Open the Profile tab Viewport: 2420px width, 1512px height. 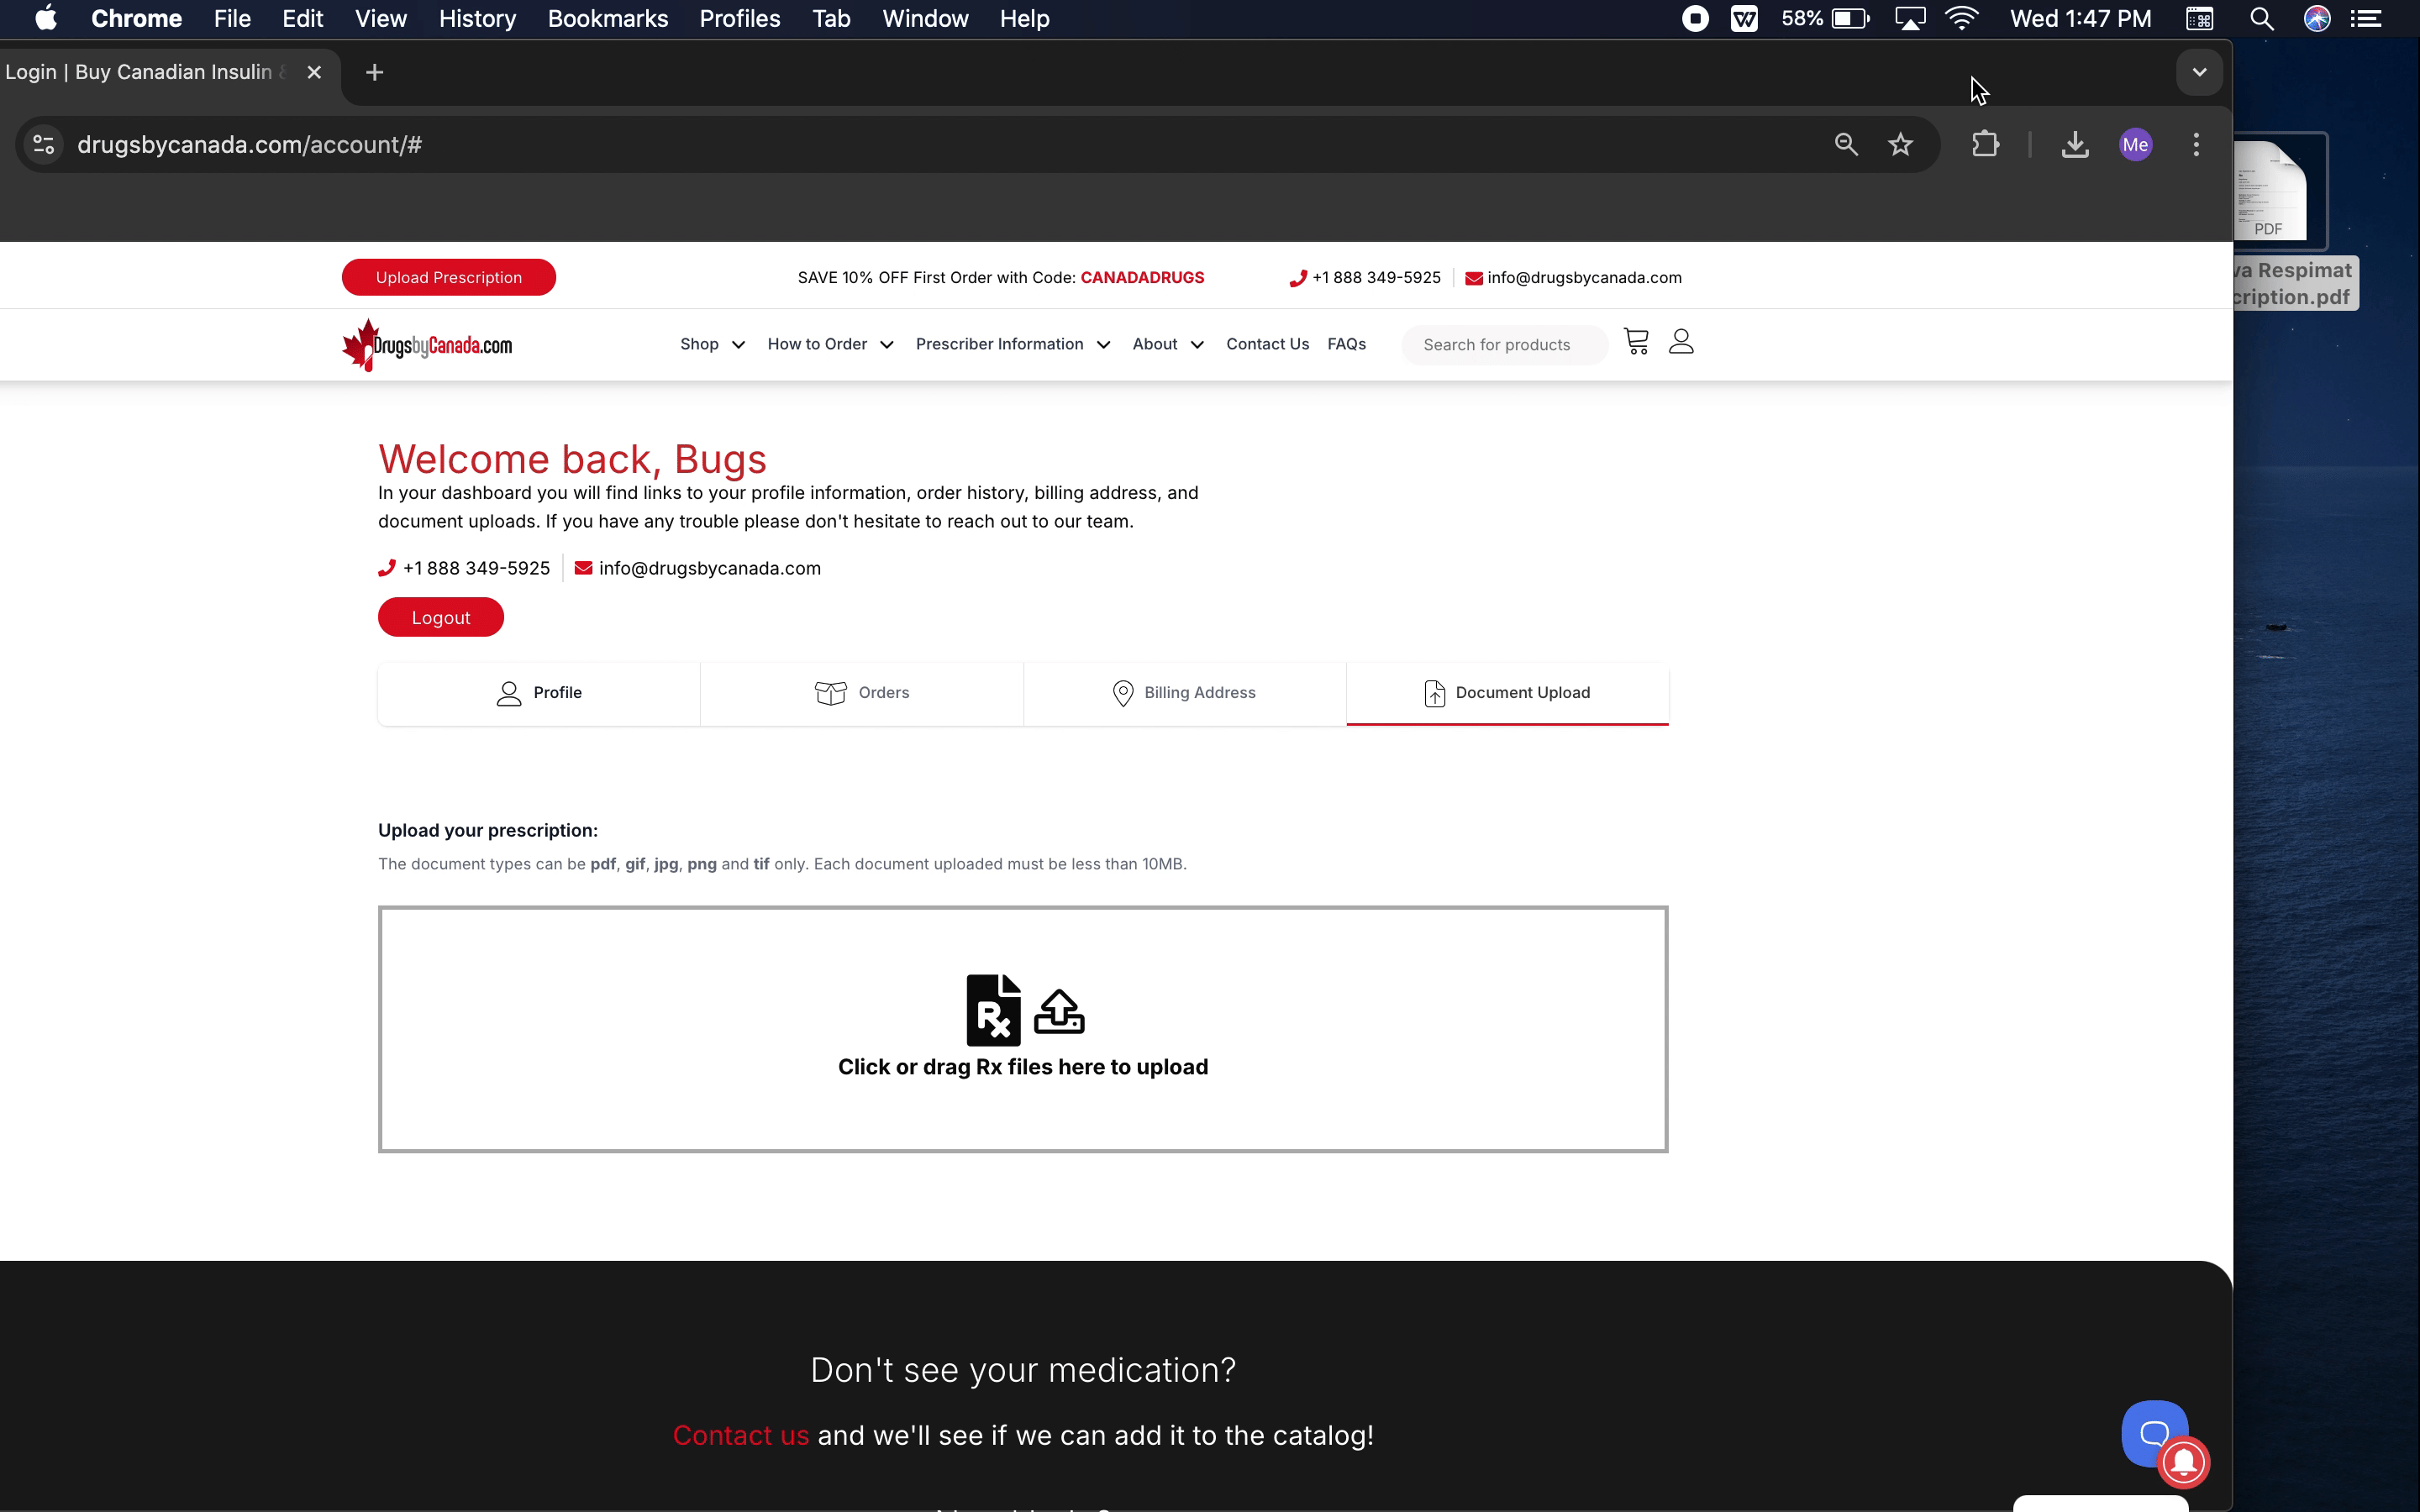click(x=539, y=693)
